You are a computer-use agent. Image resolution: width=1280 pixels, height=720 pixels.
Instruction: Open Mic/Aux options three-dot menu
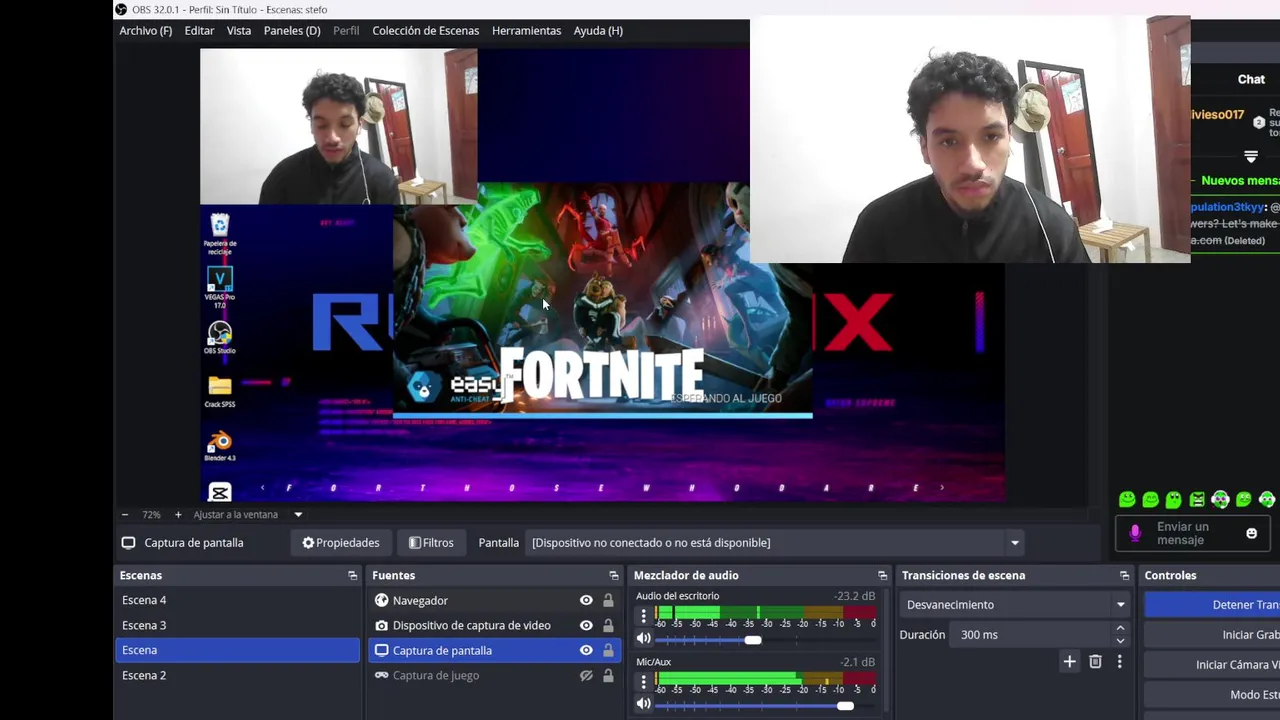click(x=644, y=683)
